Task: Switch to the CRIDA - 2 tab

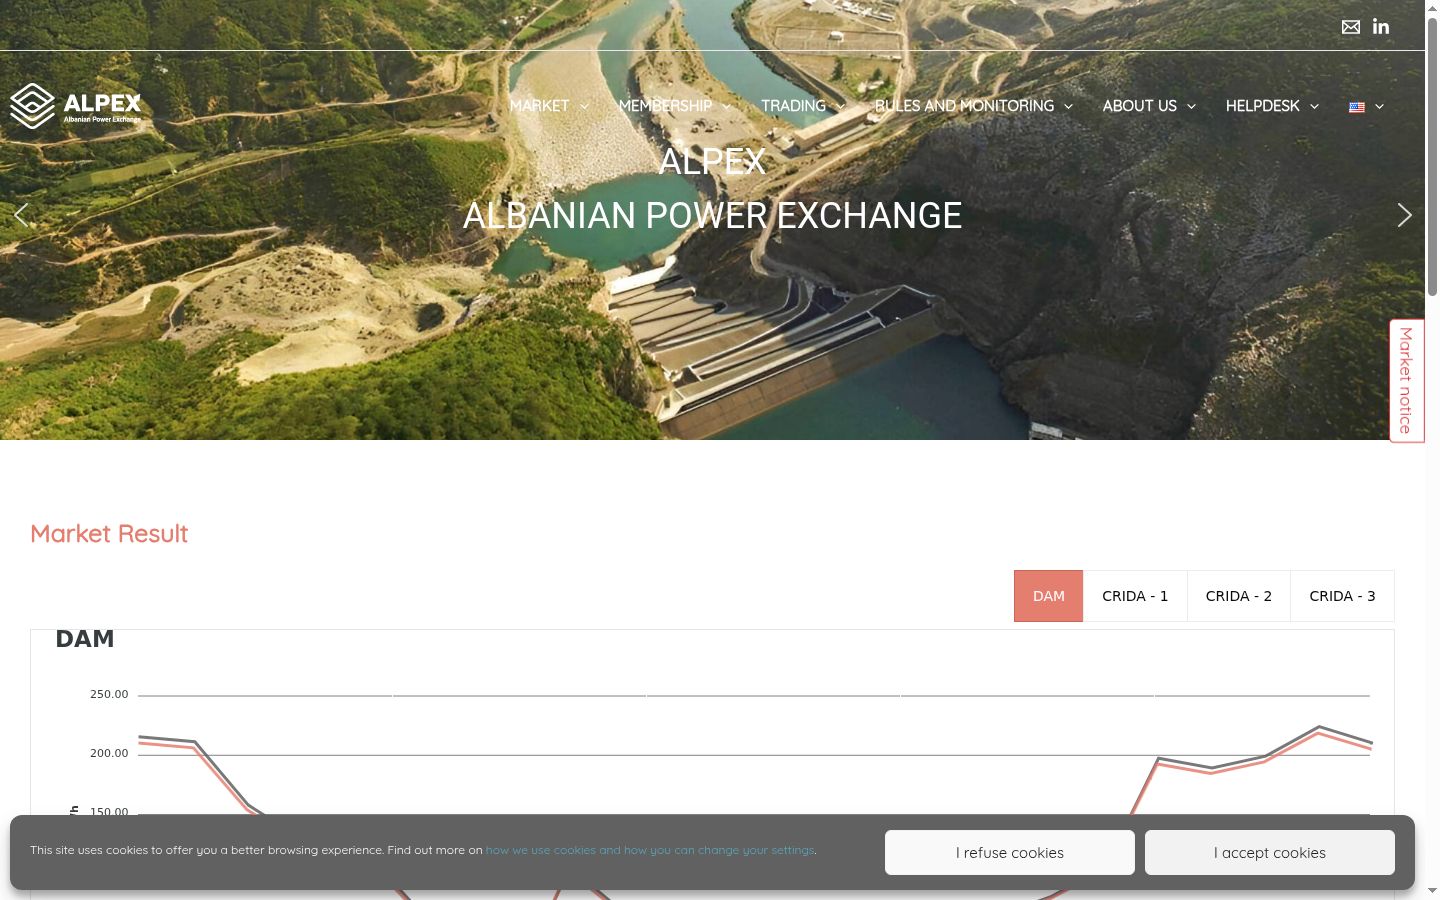Action: tap(1239, 596)
